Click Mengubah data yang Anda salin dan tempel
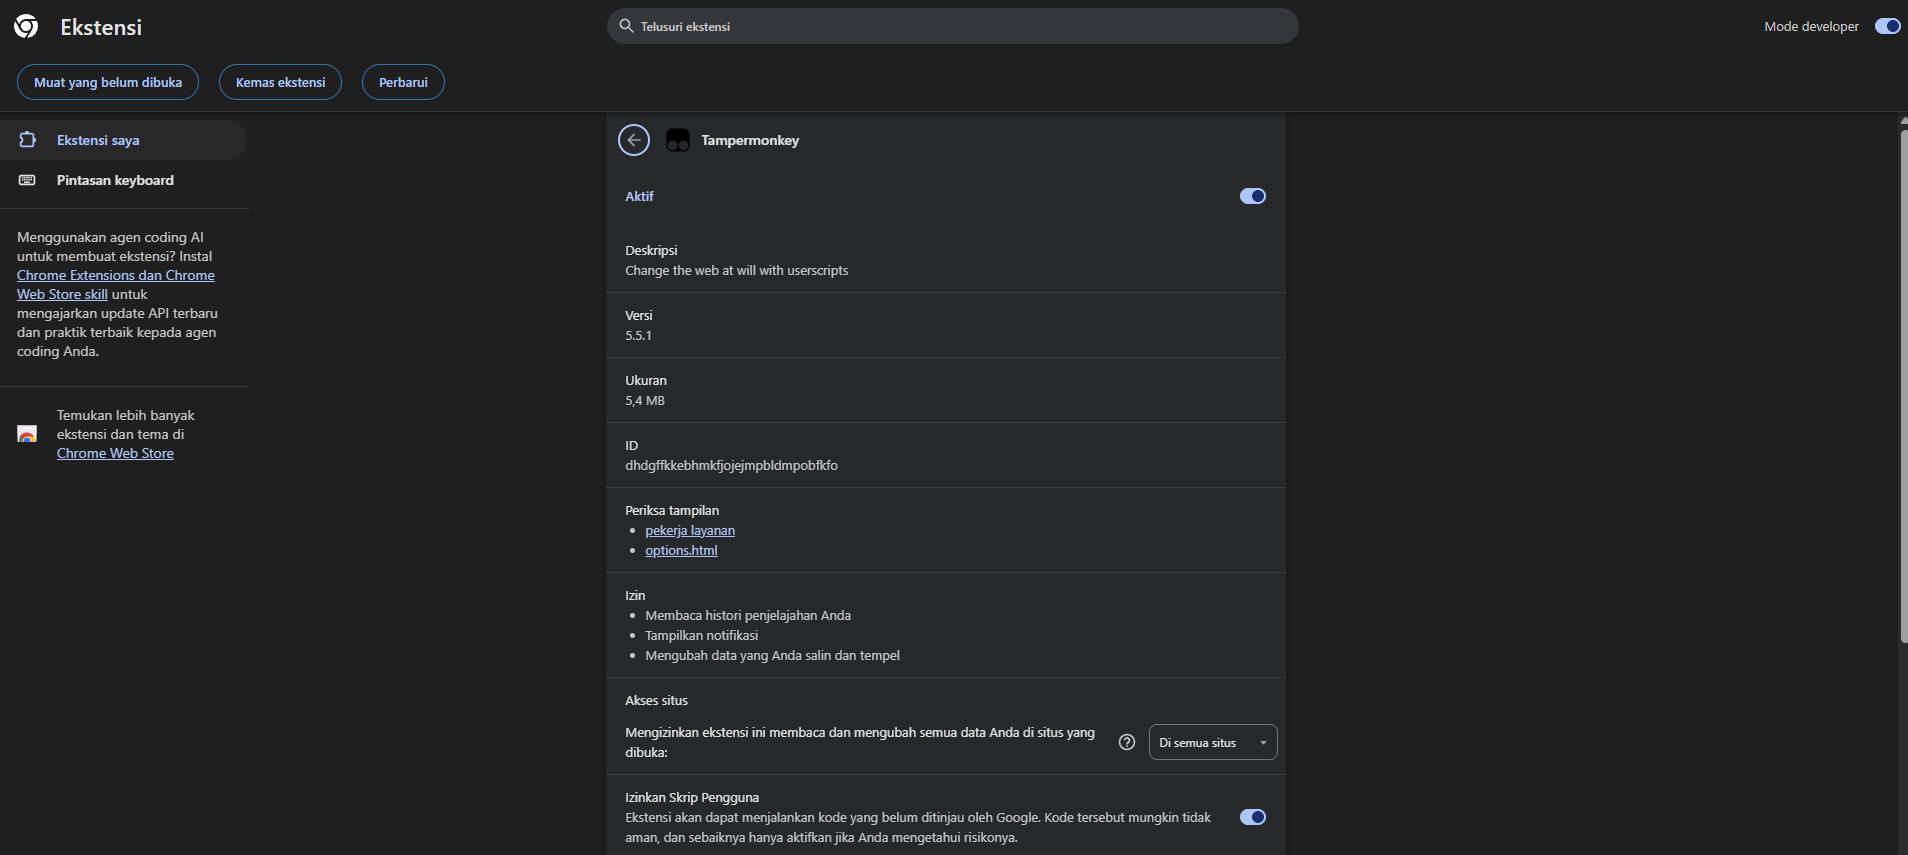The image size is (1908, 855). [x=772, y=656]
